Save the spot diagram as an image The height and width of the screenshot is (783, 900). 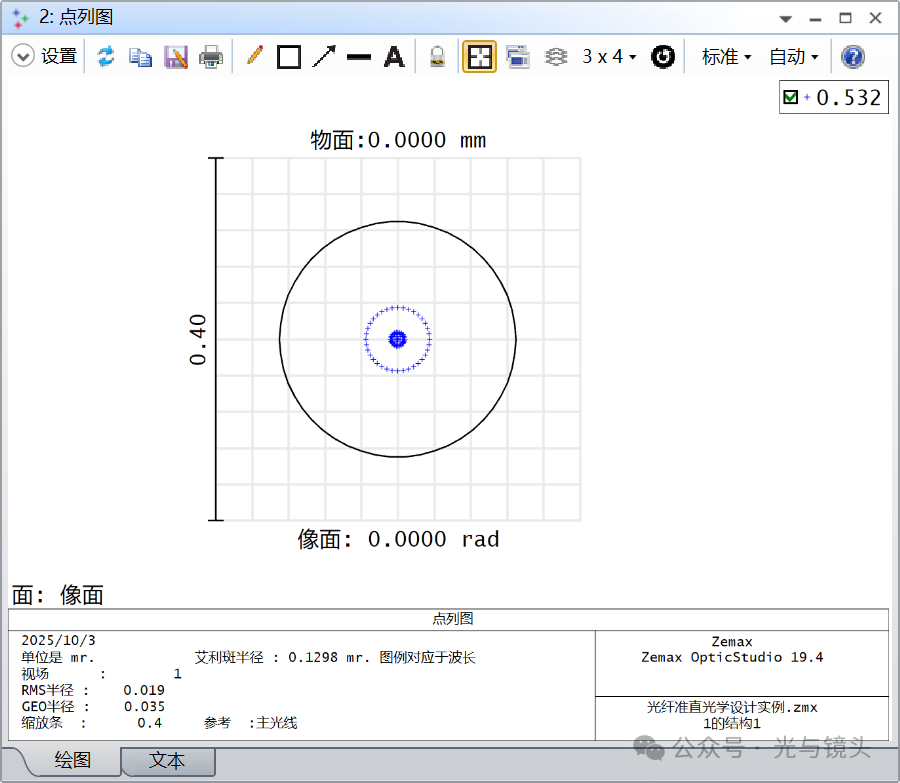[x=176, y=56]
